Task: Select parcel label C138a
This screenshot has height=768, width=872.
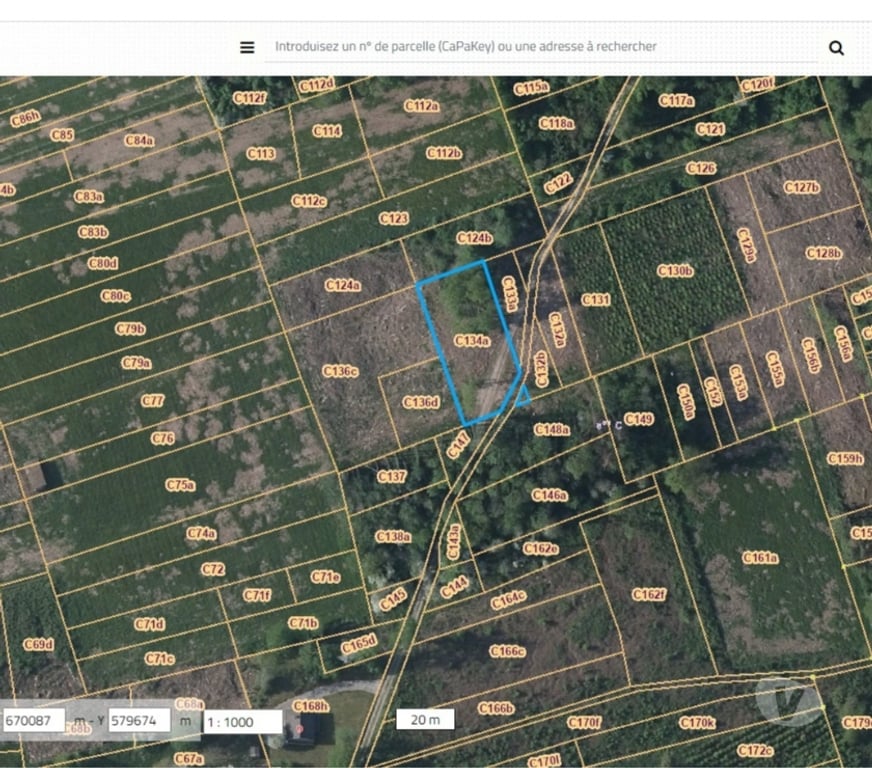Action: (393, 537)
